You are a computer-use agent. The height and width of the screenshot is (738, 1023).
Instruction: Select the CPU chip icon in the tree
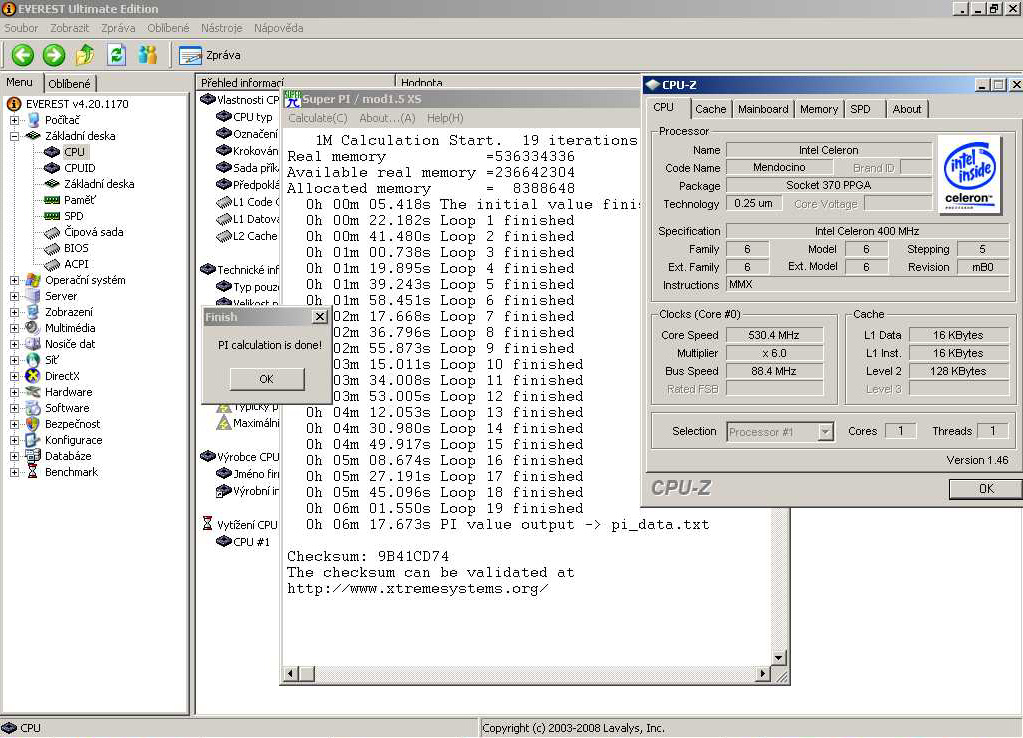[x=52, y=152]
